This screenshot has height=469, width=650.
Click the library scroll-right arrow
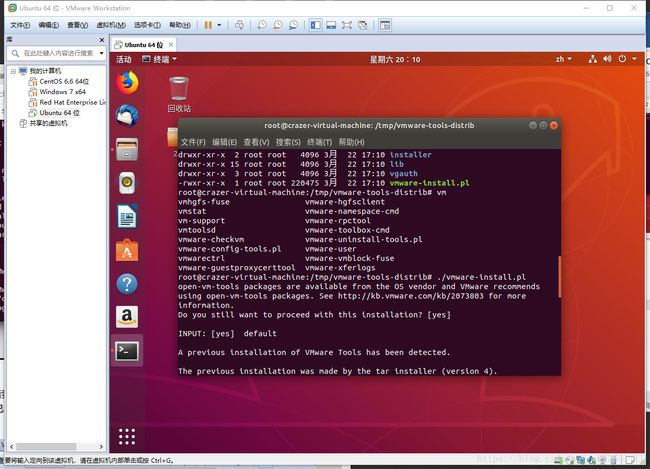(x=101, y=447)
